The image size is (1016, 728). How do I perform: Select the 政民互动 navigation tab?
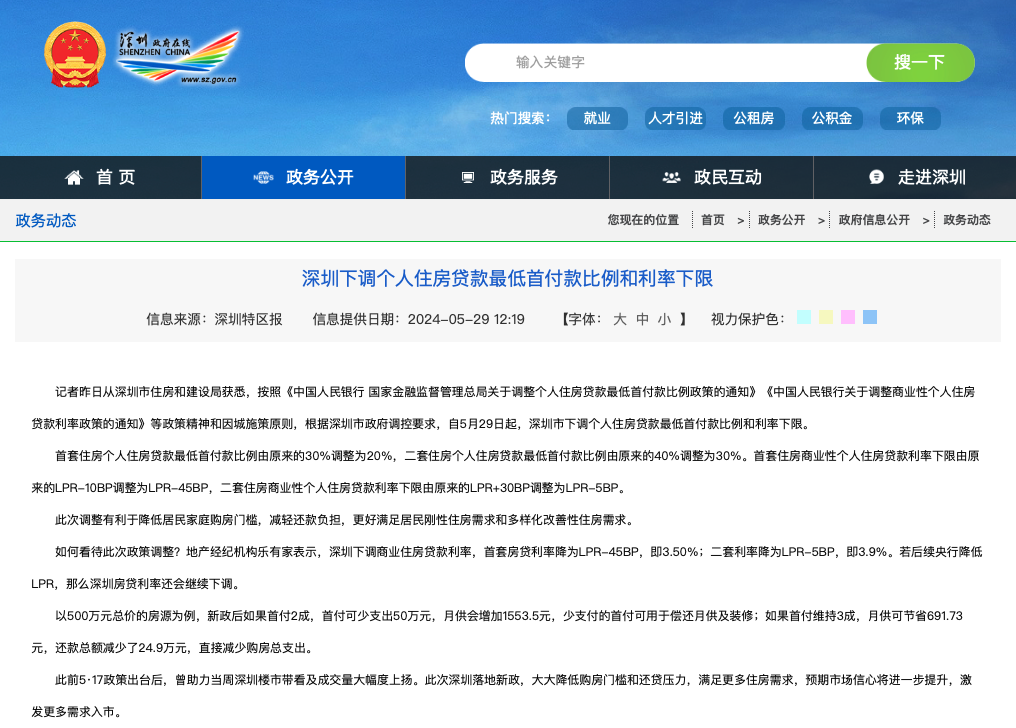(x=711, y=177)
